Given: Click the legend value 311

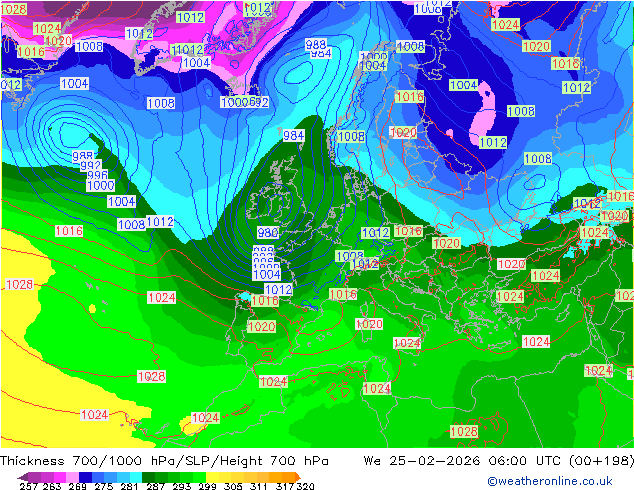Looking at the screenshot, I should tap(258, 486).
